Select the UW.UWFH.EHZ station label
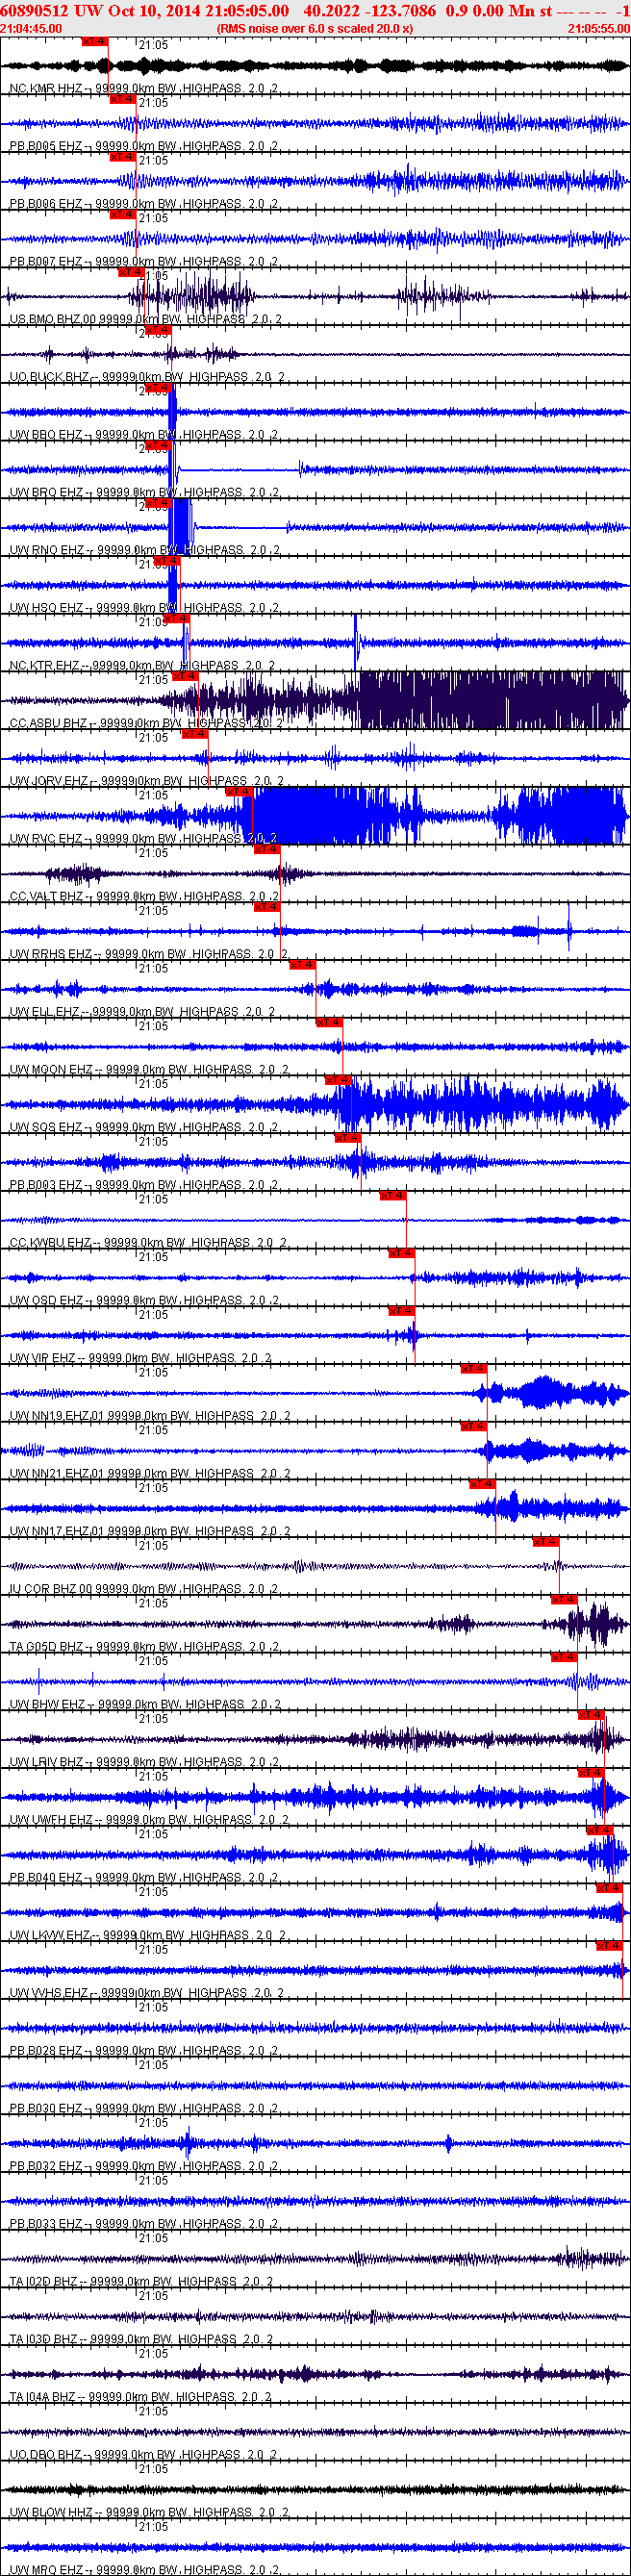 [x=149, y=1821]
